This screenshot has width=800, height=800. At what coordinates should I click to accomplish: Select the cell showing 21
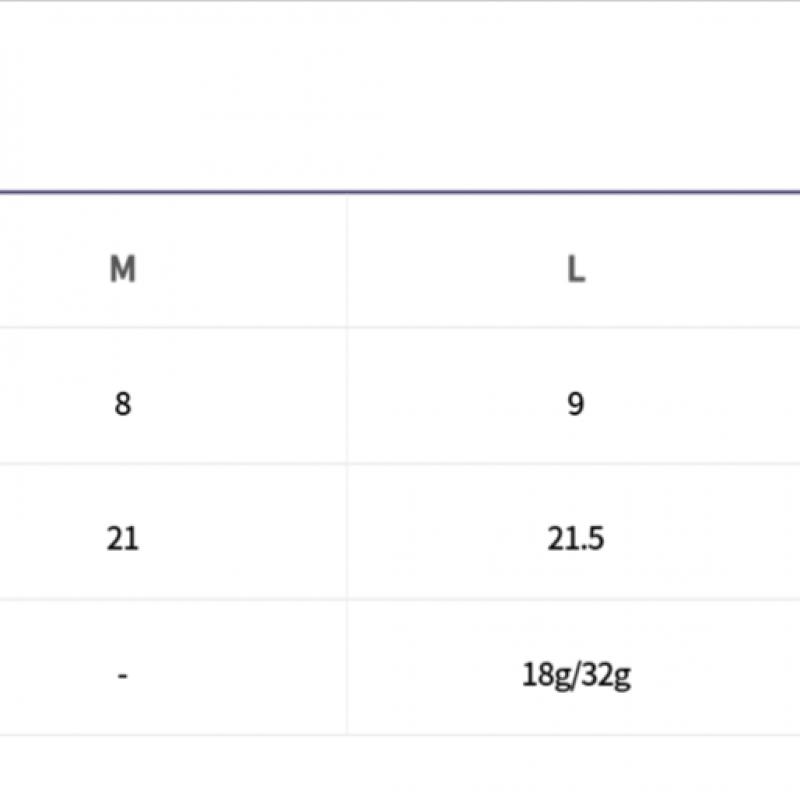pos(122,539)
